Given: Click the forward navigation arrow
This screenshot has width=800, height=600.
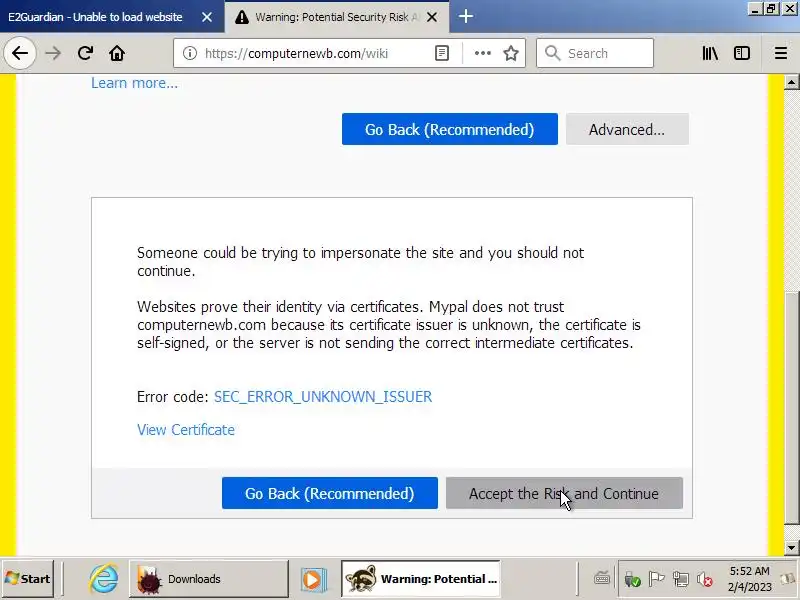Looking at the screenshot, I should point(53,53).
